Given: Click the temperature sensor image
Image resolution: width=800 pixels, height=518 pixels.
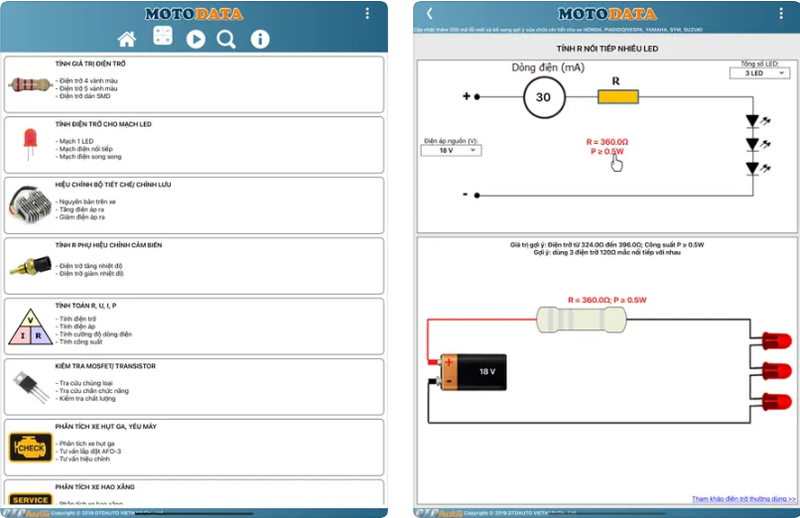Looking at the screenshot, I should pyautogui.click(x=30, y=265).
